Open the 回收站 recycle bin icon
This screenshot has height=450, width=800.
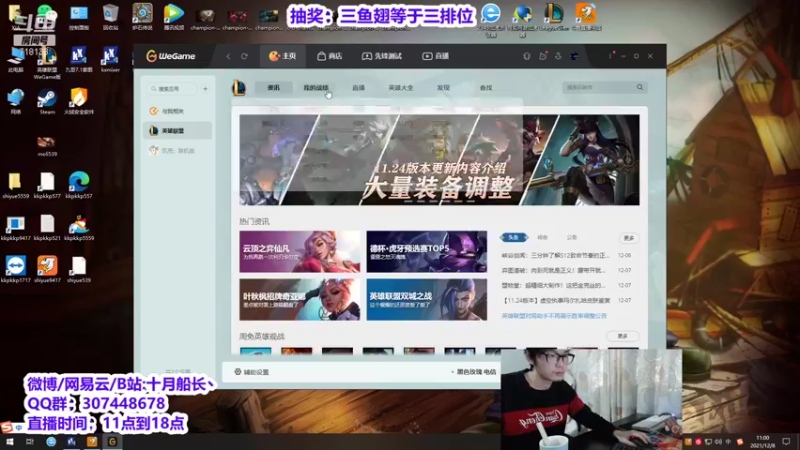[110, 17]
